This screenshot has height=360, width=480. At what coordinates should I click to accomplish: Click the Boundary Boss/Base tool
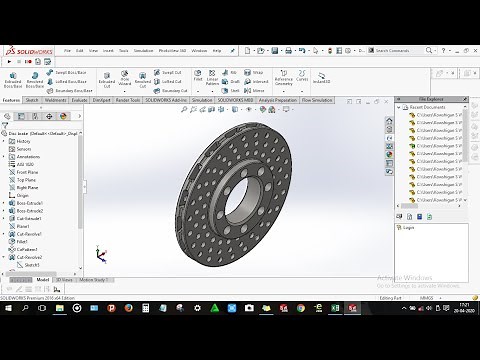[x=70, y=91]
